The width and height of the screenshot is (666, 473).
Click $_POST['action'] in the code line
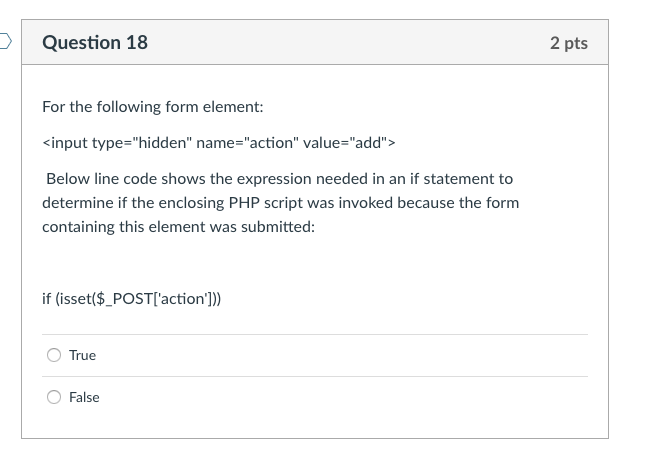click(x=153, y=298)
